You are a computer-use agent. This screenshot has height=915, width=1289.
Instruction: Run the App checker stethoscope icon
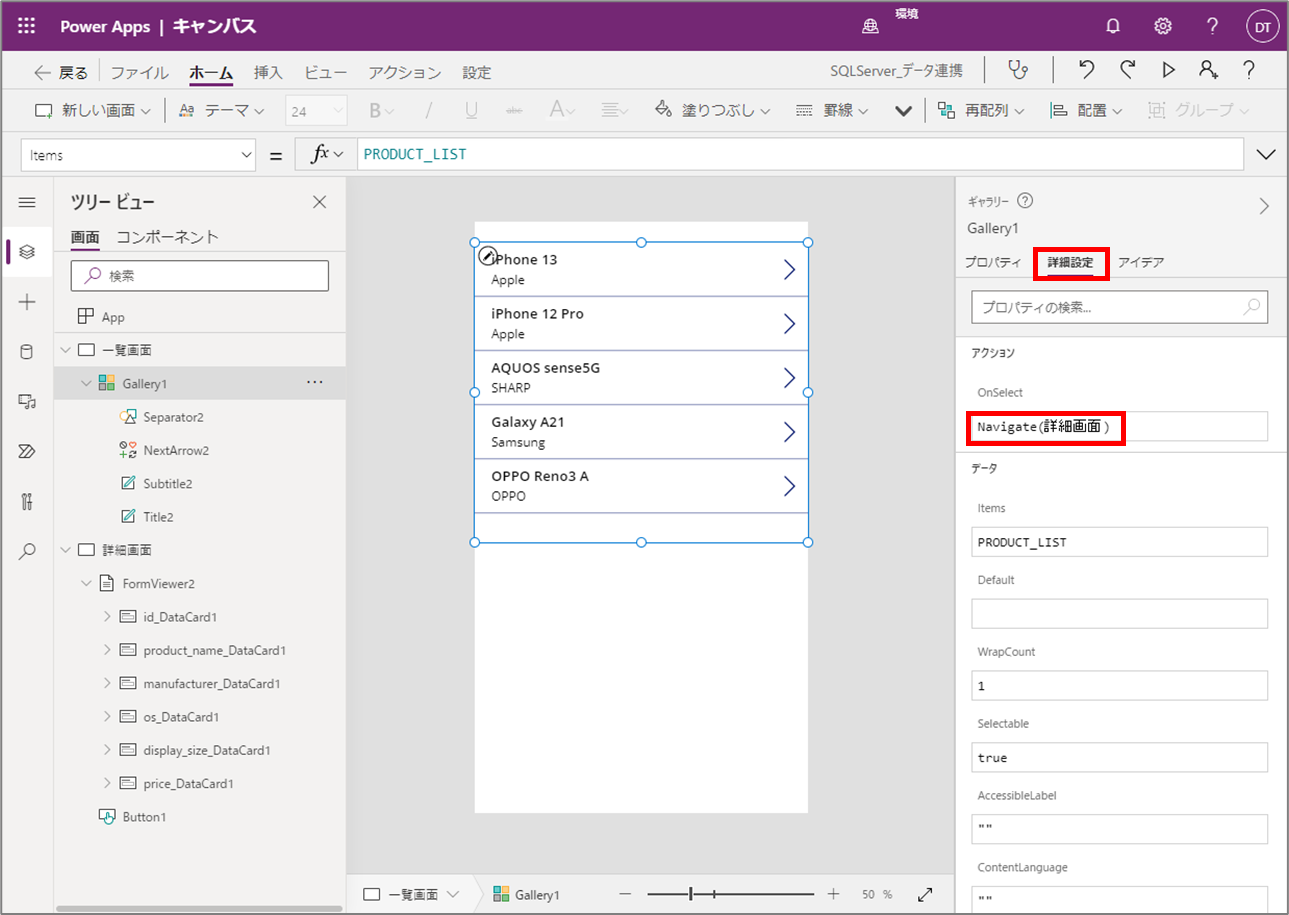pyautogui.click(x=1017, y=70)
